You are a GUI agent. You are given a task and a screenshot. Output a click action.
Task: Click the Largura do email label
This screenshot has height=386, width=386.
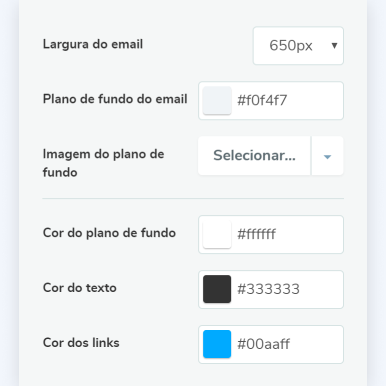click(x=93, y=44)
